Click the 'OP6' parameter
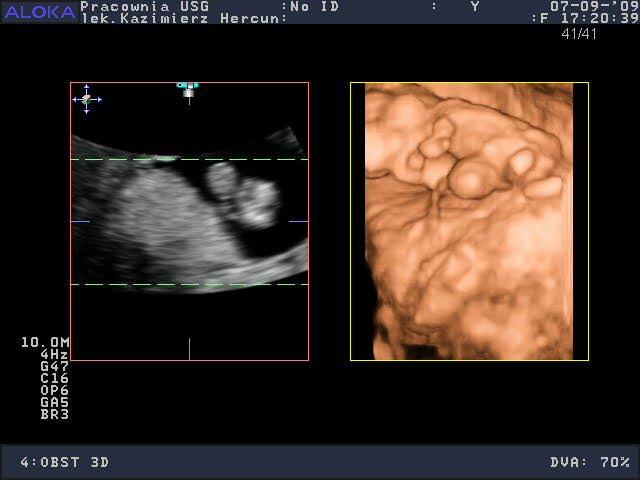Image resolution: width=640 pixels, height=480 pixels. pyautogui.click(x=54, y=390)
